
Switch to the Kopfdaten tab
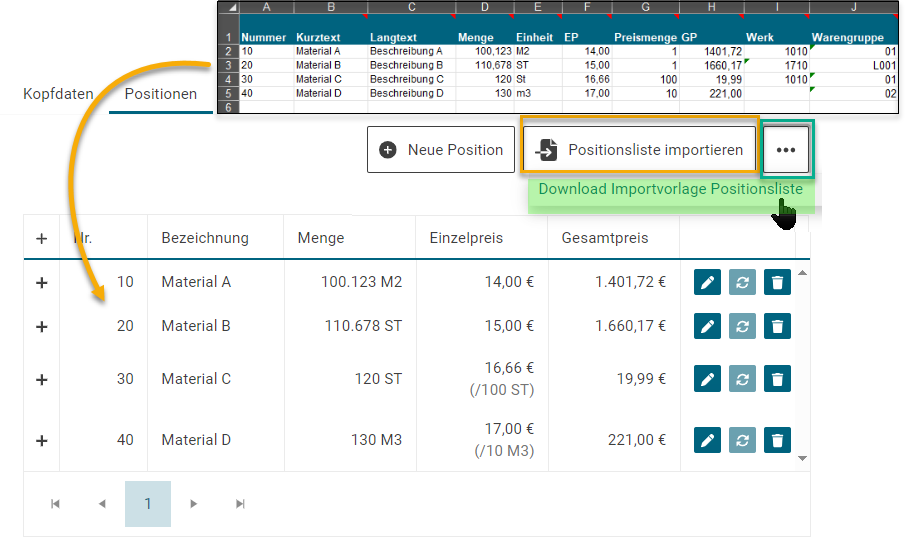(x=58, y=94)
